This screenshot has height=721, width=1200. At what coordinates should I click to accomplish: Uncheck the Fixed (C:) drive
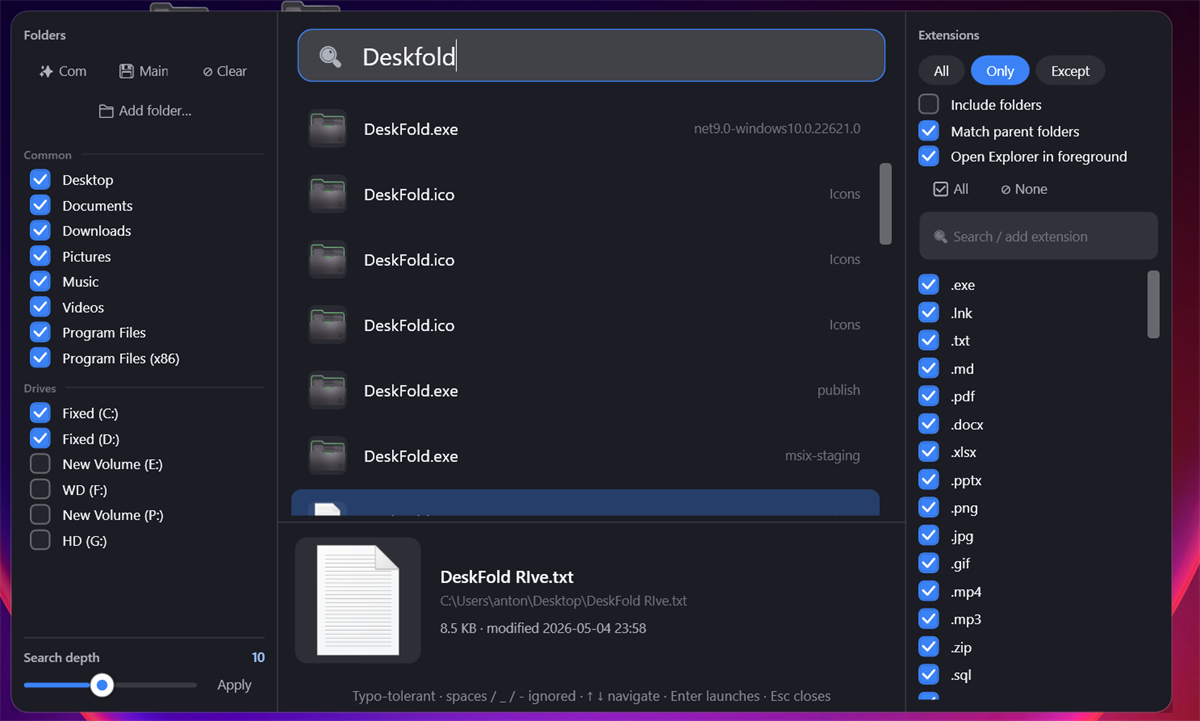[40, 413]
